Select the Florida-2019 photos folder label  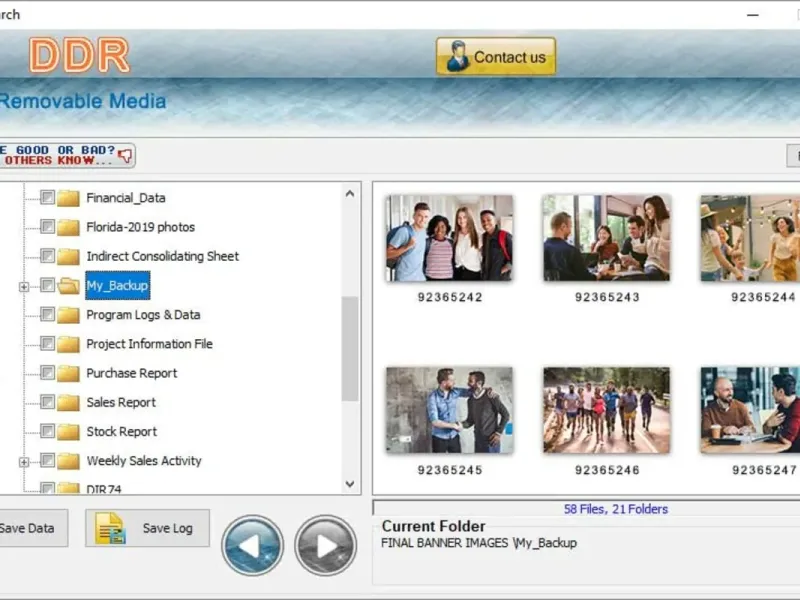[140, 227]
